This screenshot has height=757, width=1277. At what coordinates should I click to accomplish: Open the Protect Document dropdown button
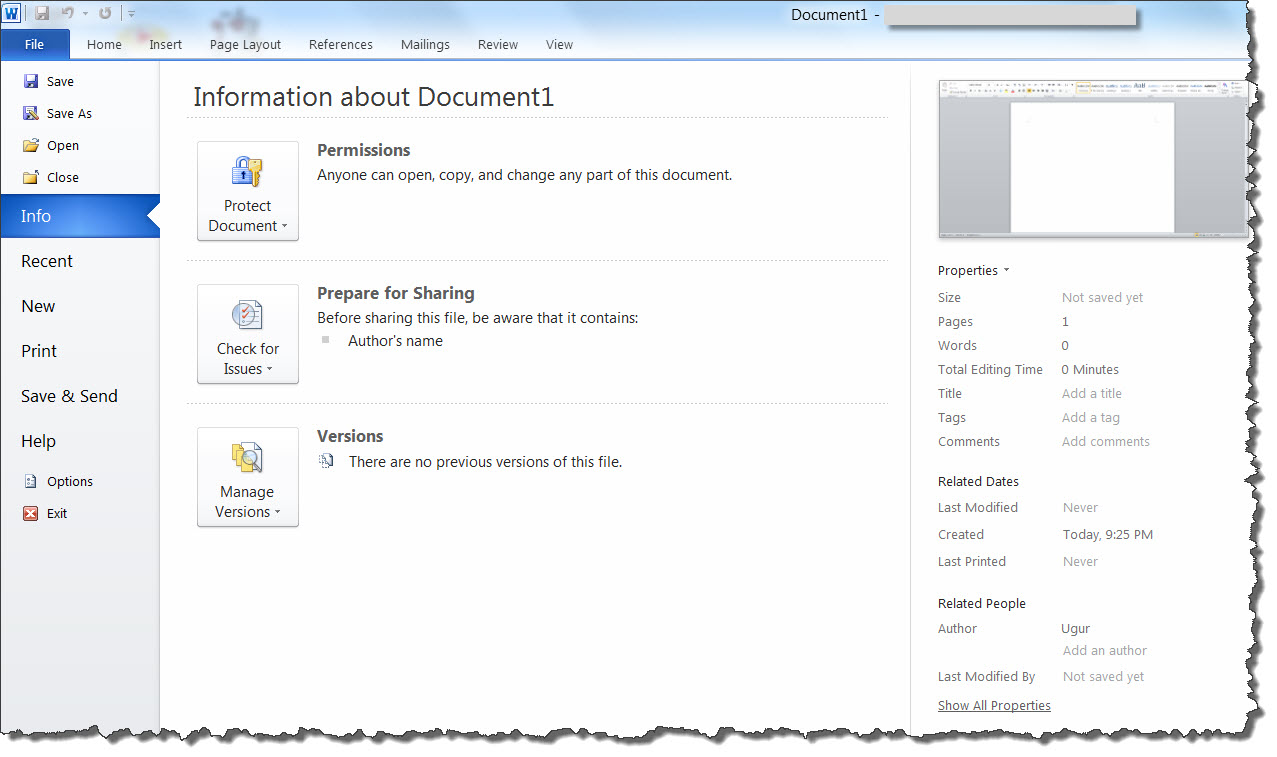[248, 191]
